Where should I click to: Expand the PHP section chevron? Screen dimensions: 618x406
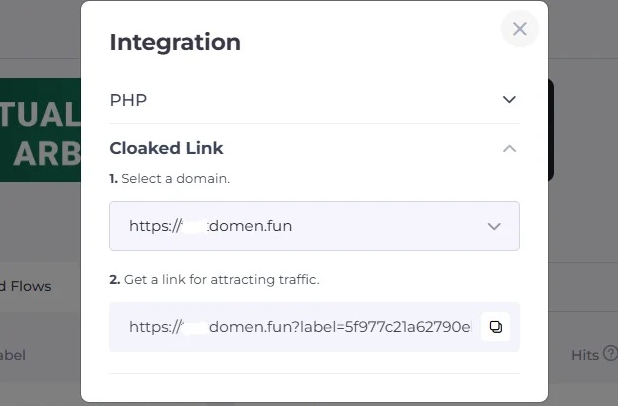pos(509,100)
